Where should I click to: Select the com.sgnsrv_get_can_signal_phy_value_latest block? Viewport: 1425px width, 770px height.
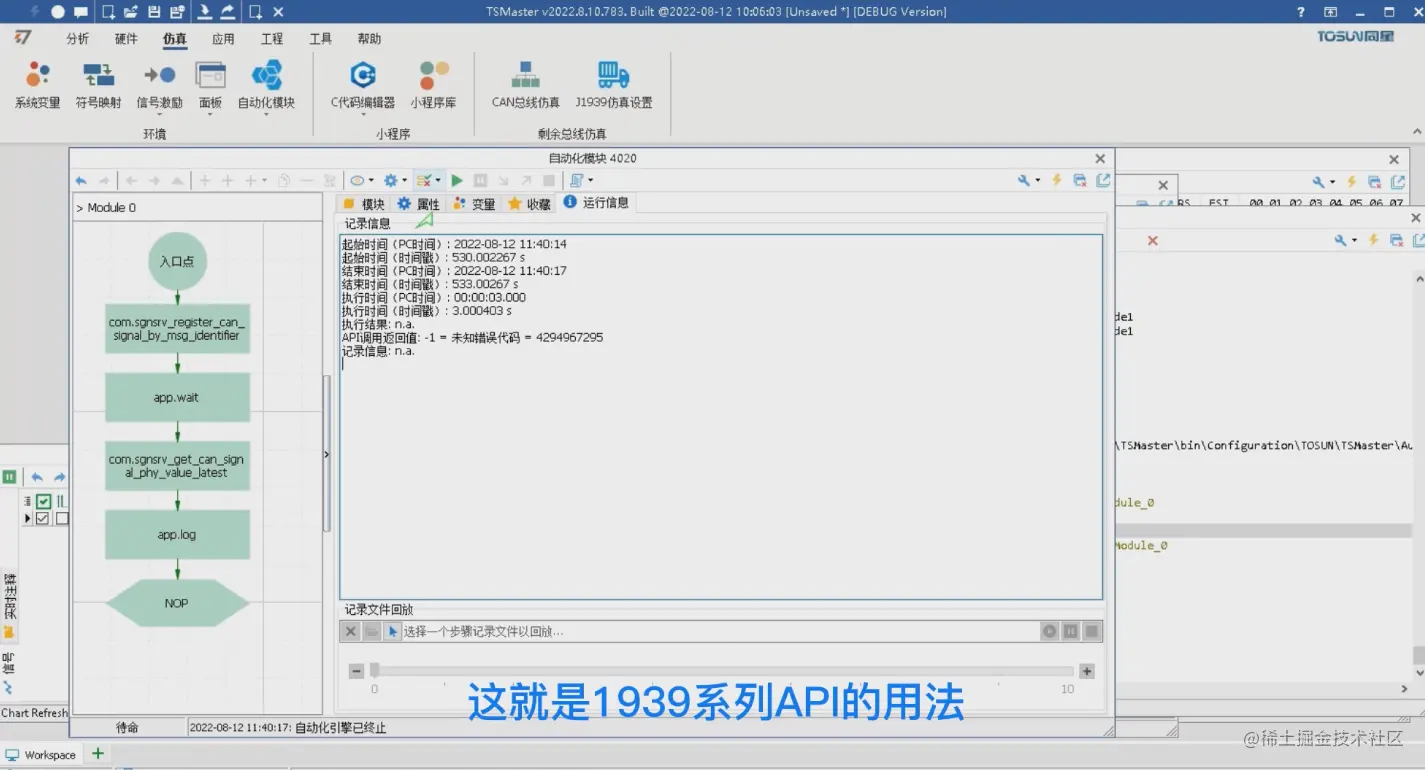pos(177,466)
